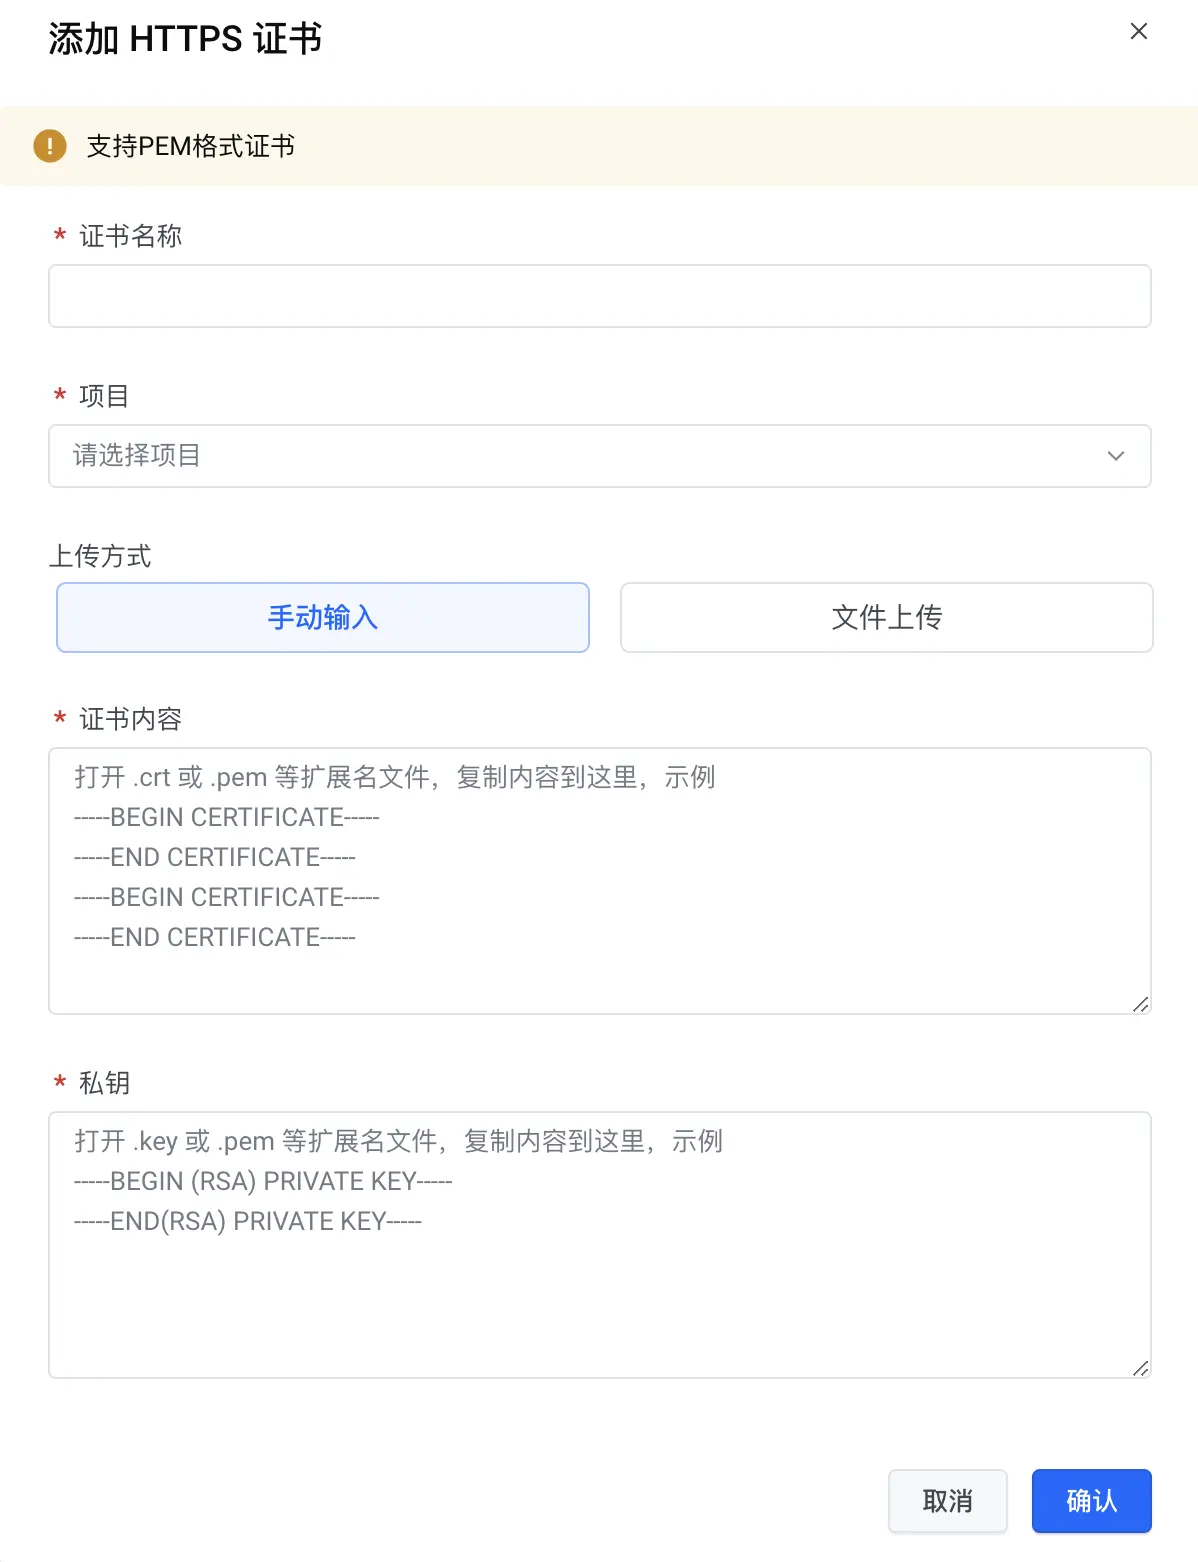1198x1562 pixels.
Task: Click the 添加 HTTPS 证书 dialog title
Action: coord(185,39)
